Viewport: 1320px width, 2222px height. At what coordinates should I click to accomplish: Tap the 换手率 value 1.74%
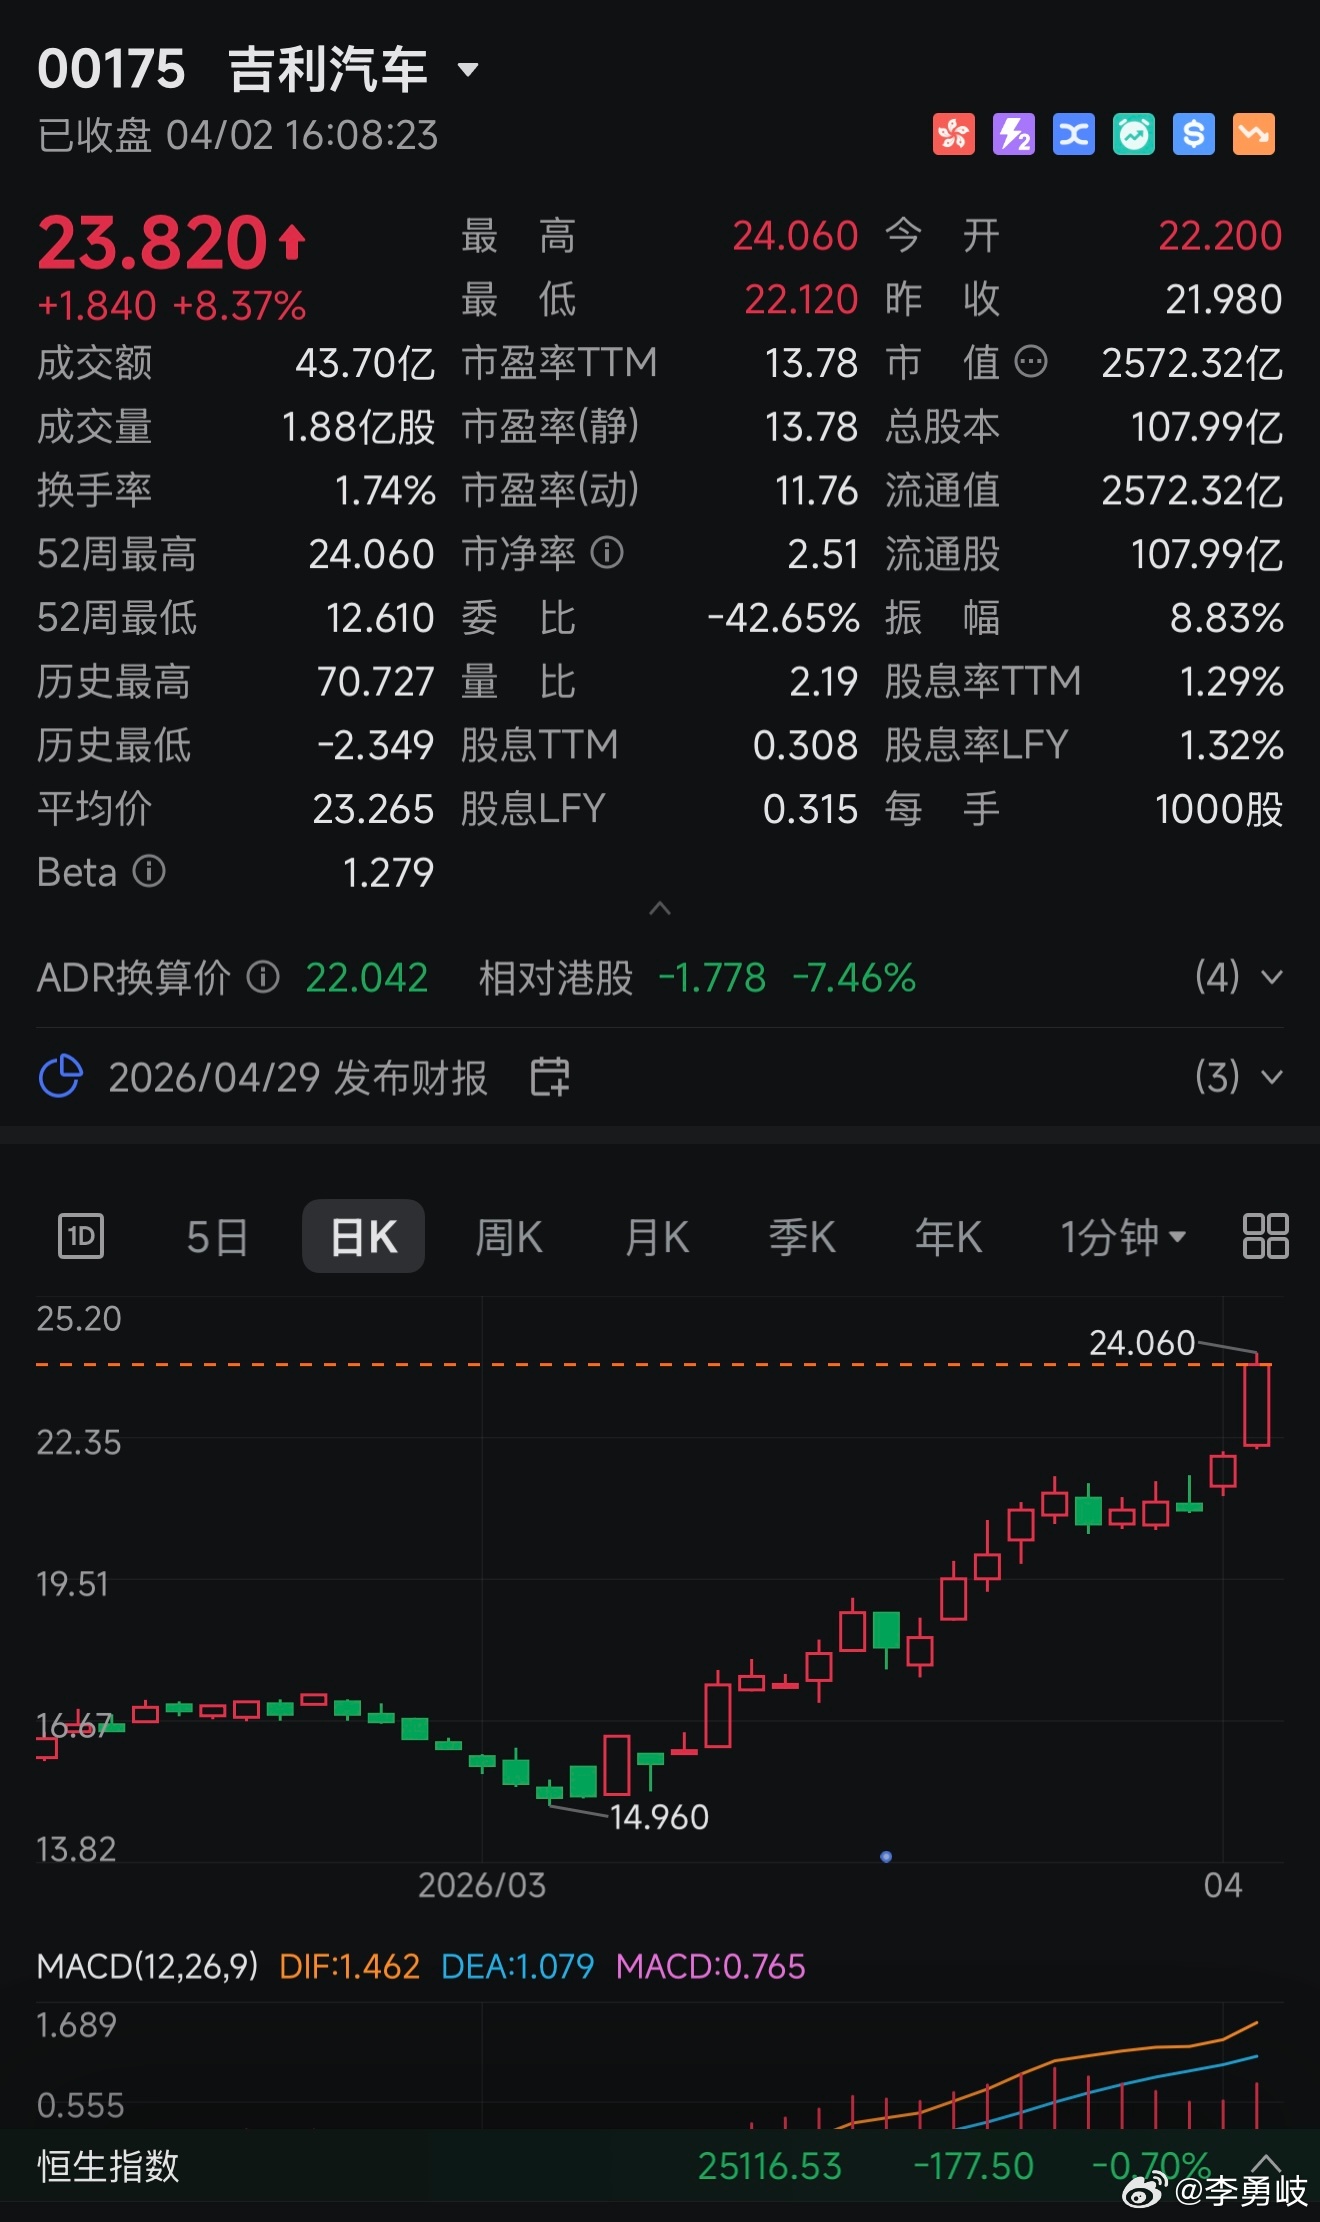[x=385, y=490]
